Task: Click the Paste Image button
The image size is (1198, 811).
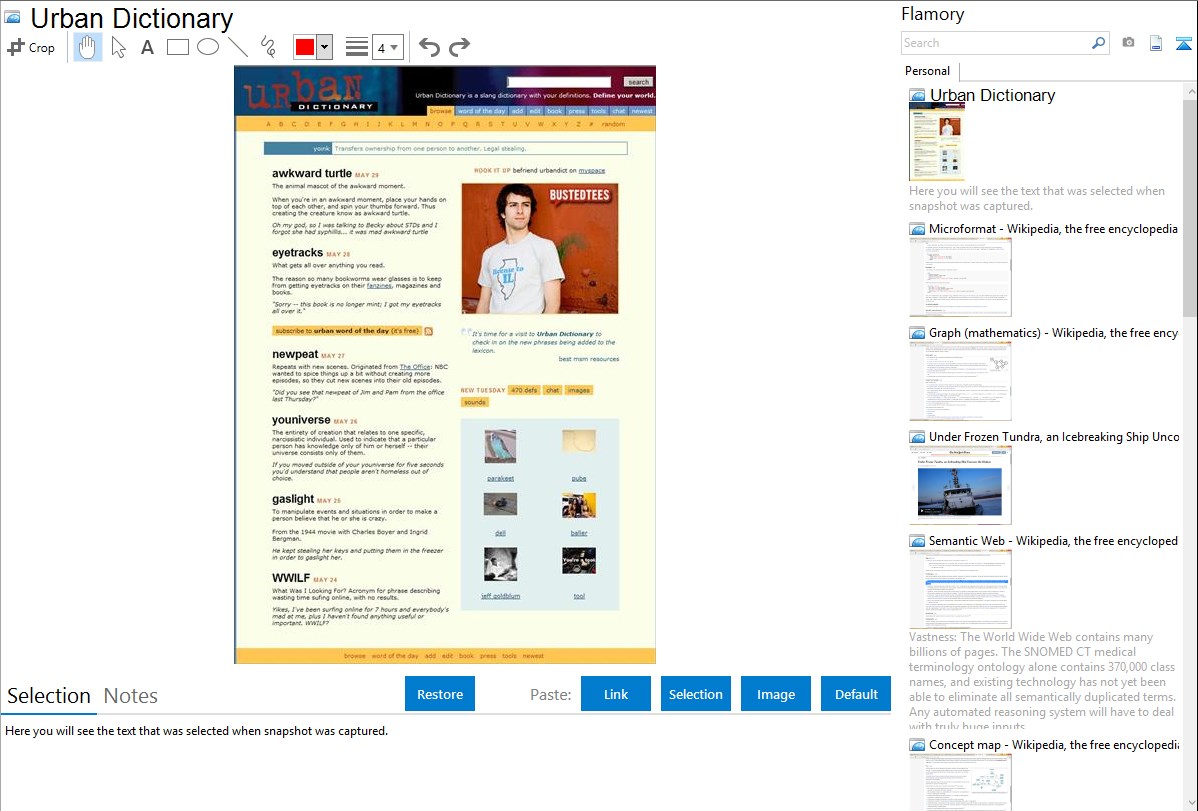Action: click(775, 694)
